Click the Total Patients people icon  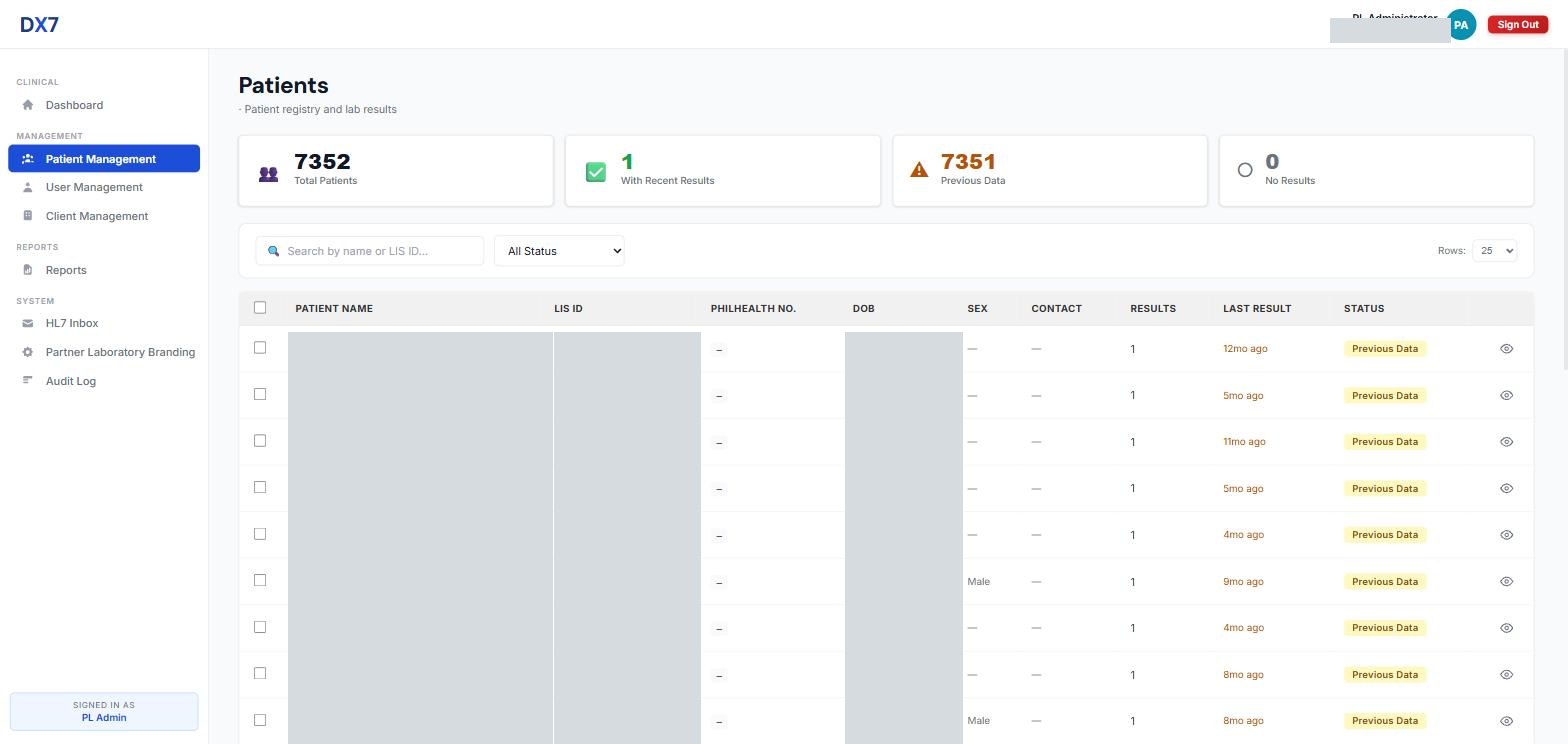[268, 174]
